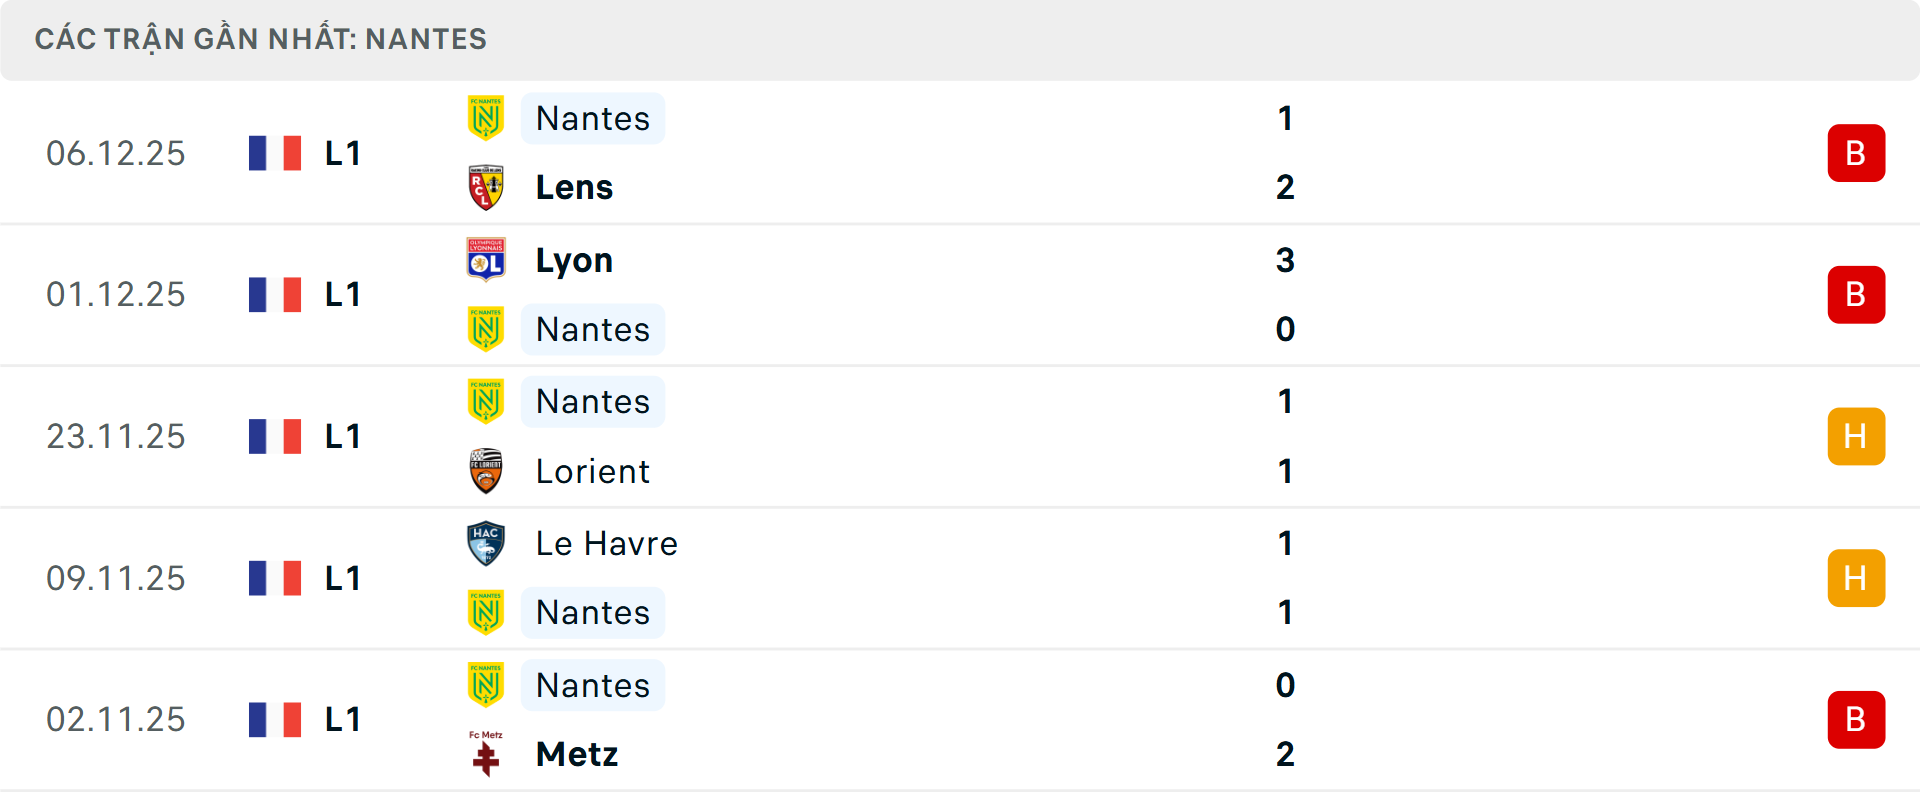
Task: Open the Le Havre team link
Action: click(606, 543)
